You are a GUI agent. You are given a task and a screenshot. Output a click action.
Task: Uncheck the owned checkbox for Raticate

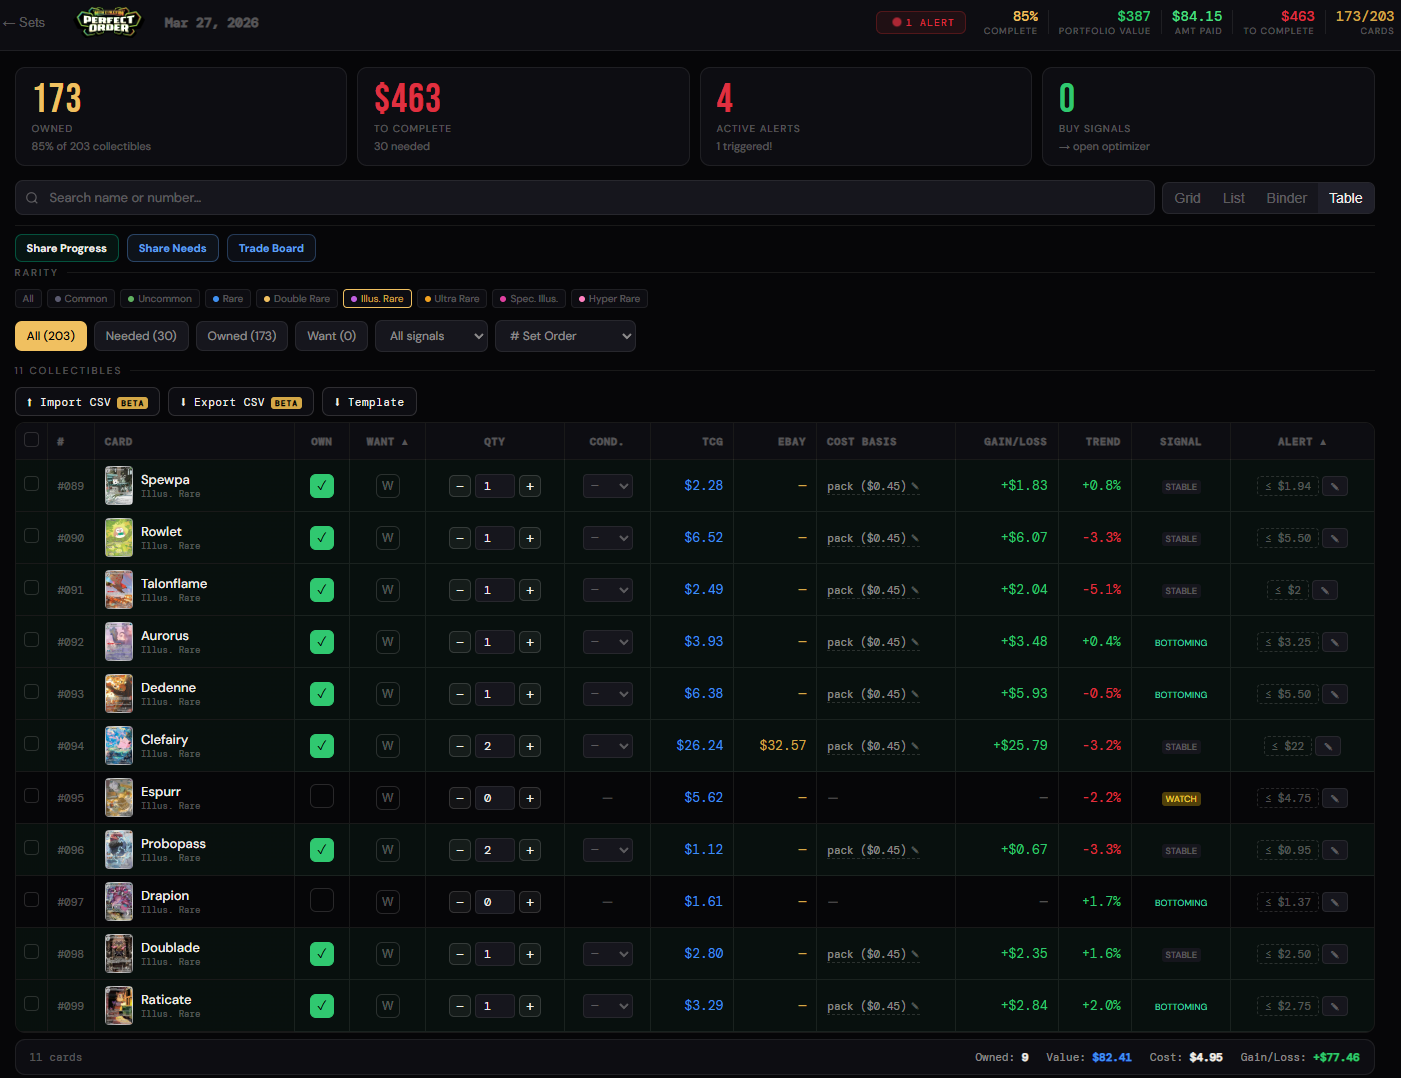tap(322, 1006)
